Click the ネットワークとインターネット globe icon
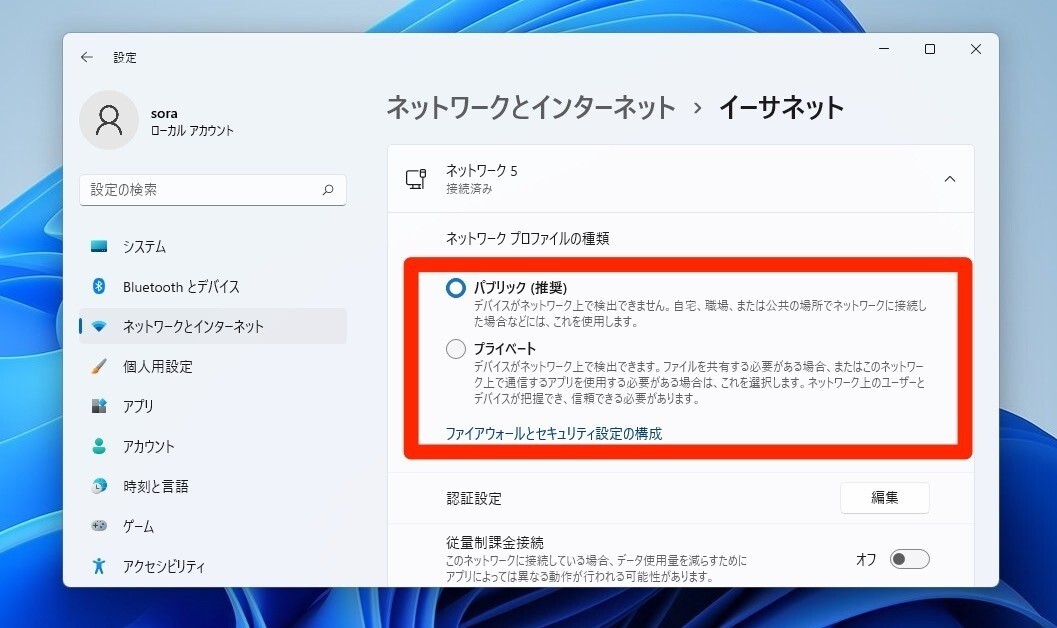Screen dimensions: 1057x628 (99, 326)
